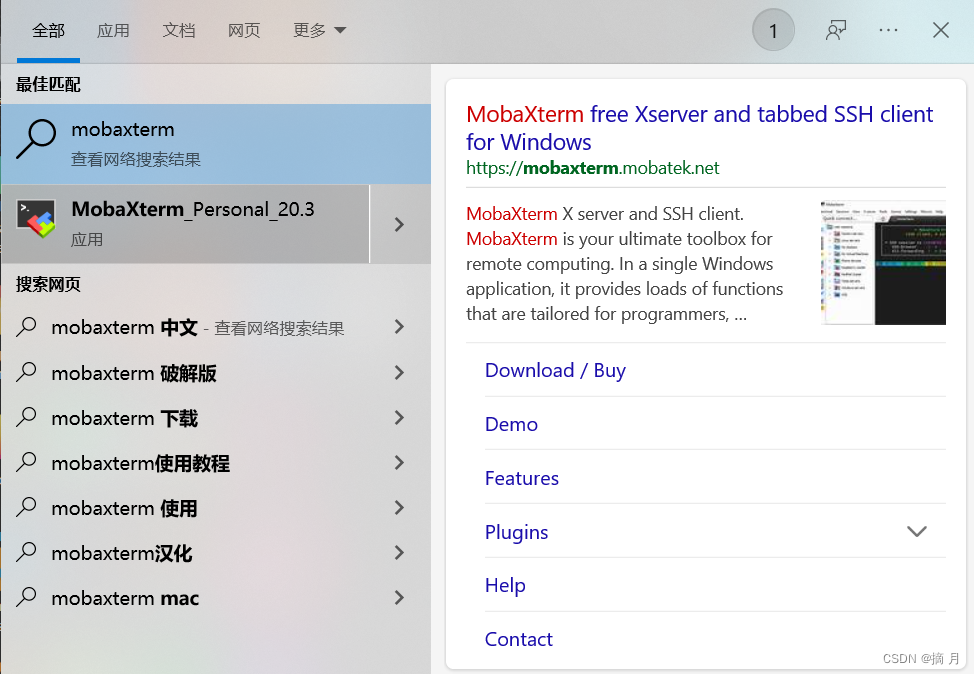The height and width of the screenshot is (674, 974).
Task: Expand the mobaxterm汉化 suggestion arrow
Action: click(x=399, y=553)
